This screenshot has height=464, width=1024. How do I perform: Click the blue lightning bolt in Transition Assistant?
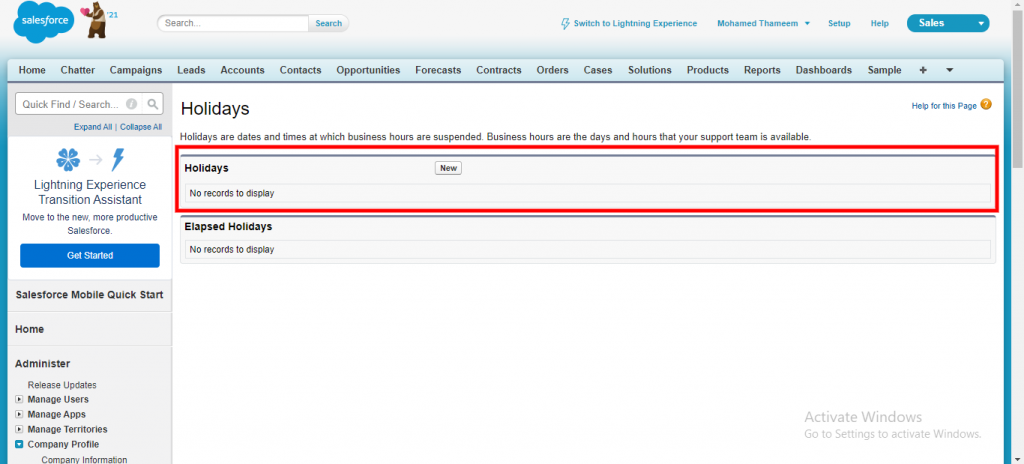(x=118, y=159)
